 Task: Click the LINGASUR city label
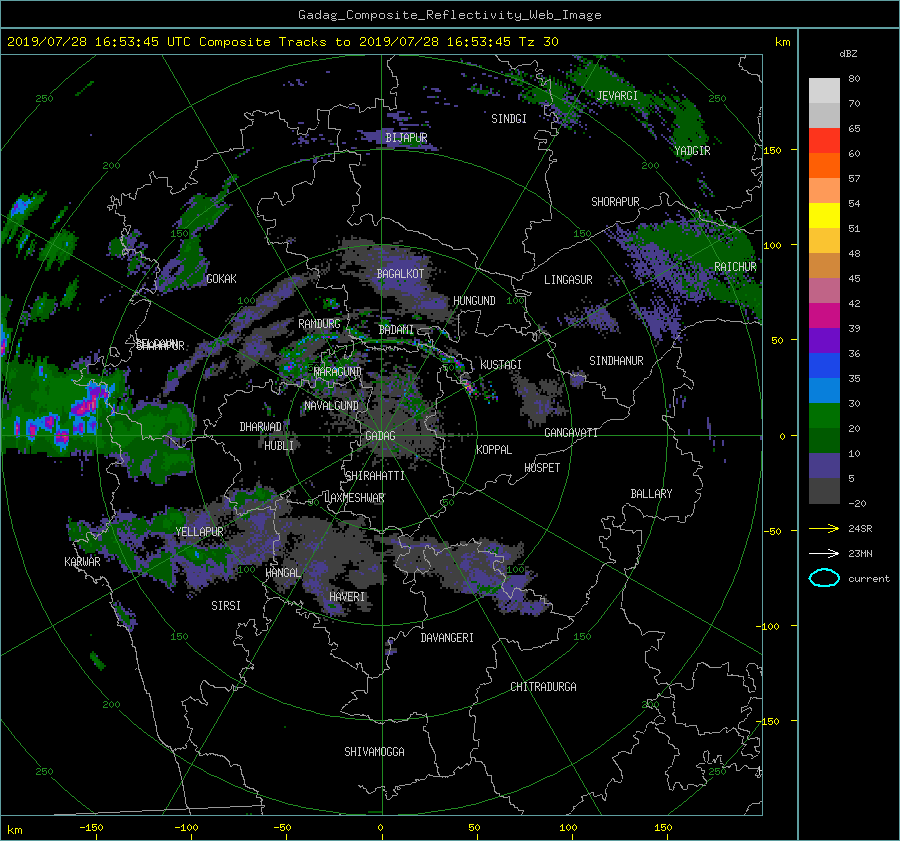[x=568, y=280]
